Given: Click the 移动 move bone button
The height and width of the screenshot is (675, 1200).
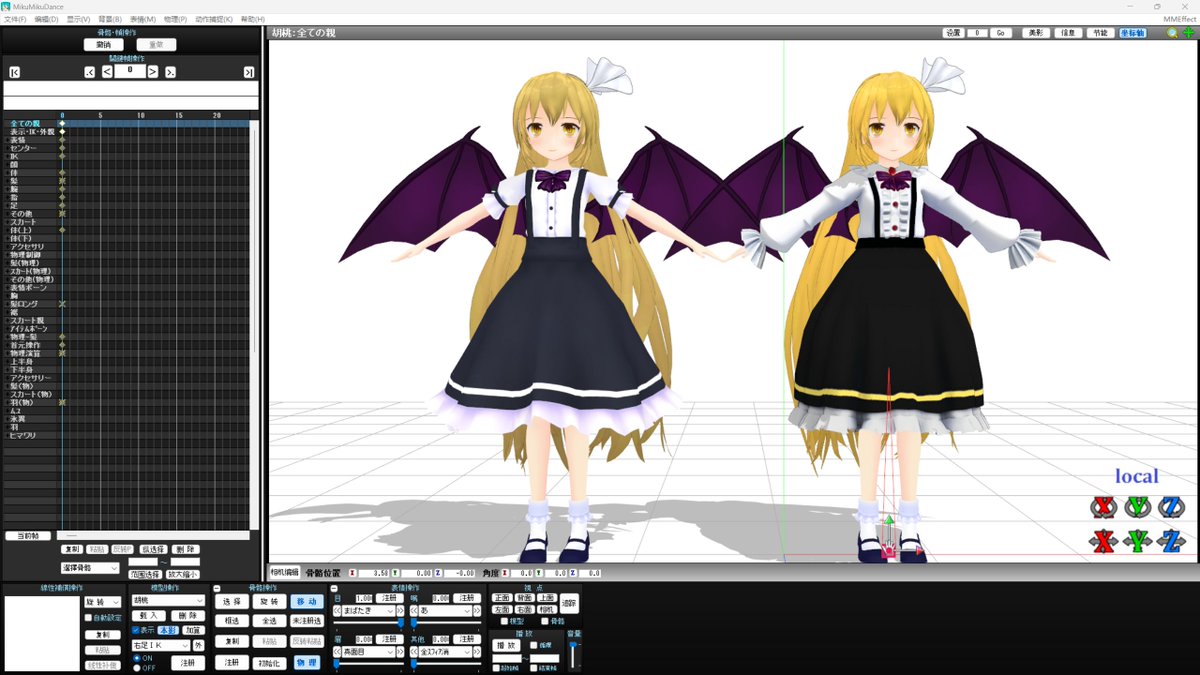Looking at the screenshot, I should pyautogui.click(x=307, y=602).
